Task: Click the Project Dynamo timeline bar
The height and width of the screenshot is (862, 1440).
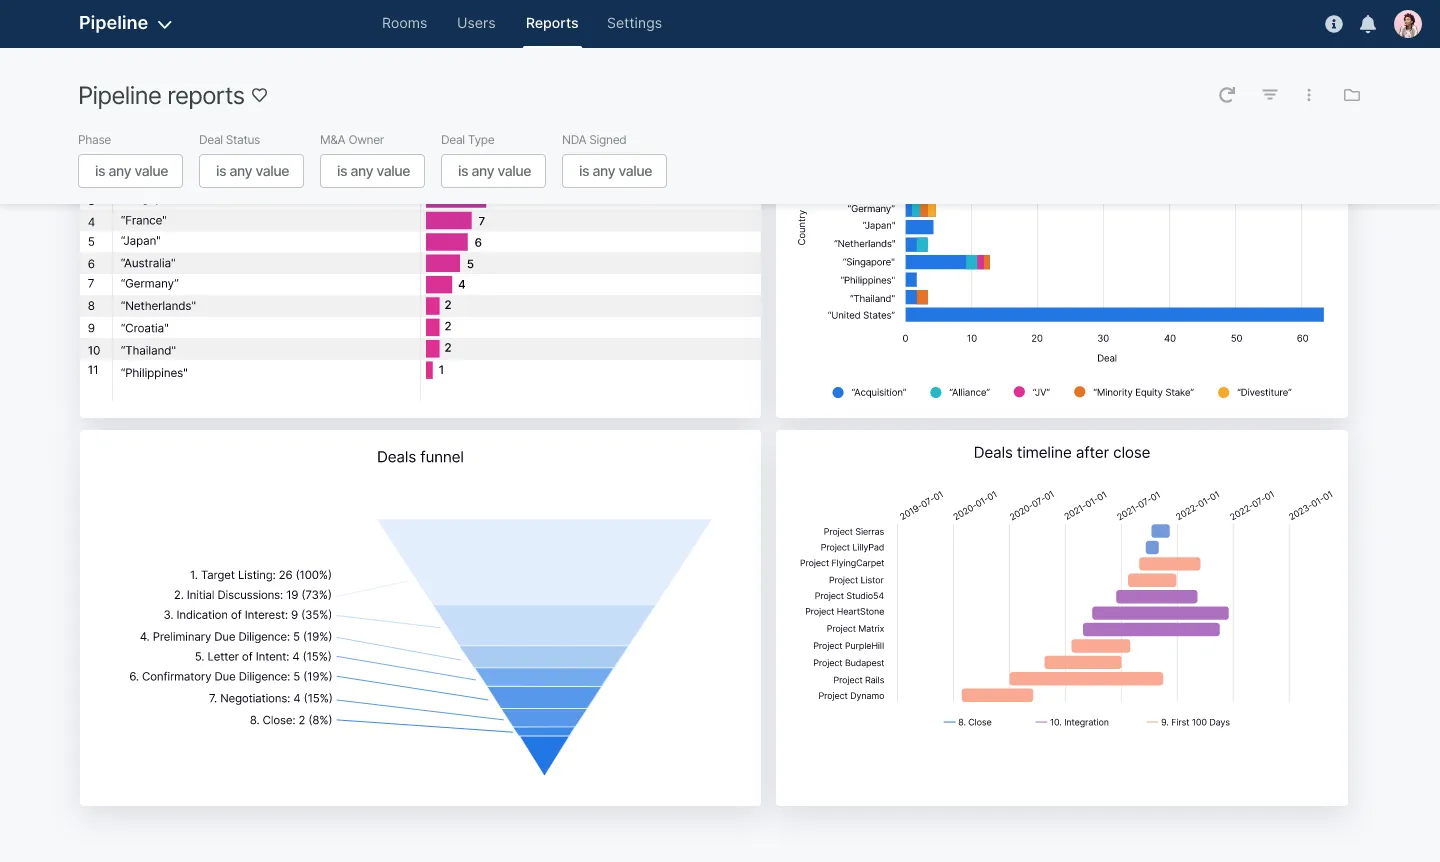Action: [997, 695]
